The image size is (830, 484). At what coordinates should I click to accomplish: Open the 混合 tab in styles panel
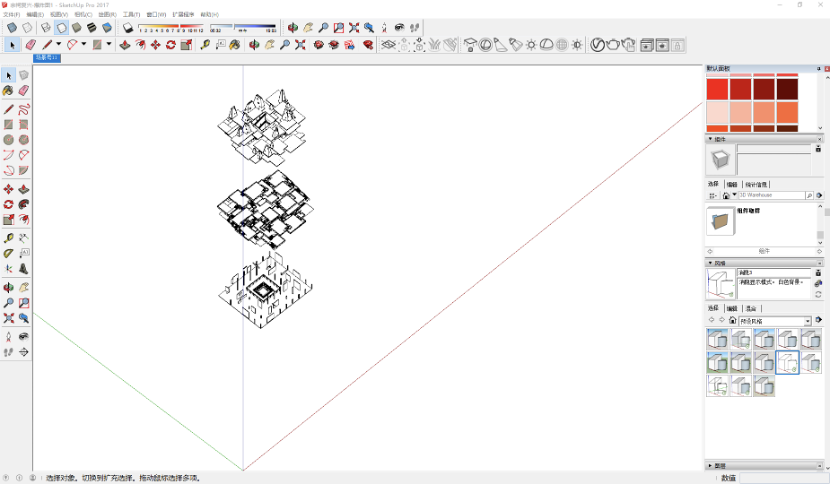[751, 308]
